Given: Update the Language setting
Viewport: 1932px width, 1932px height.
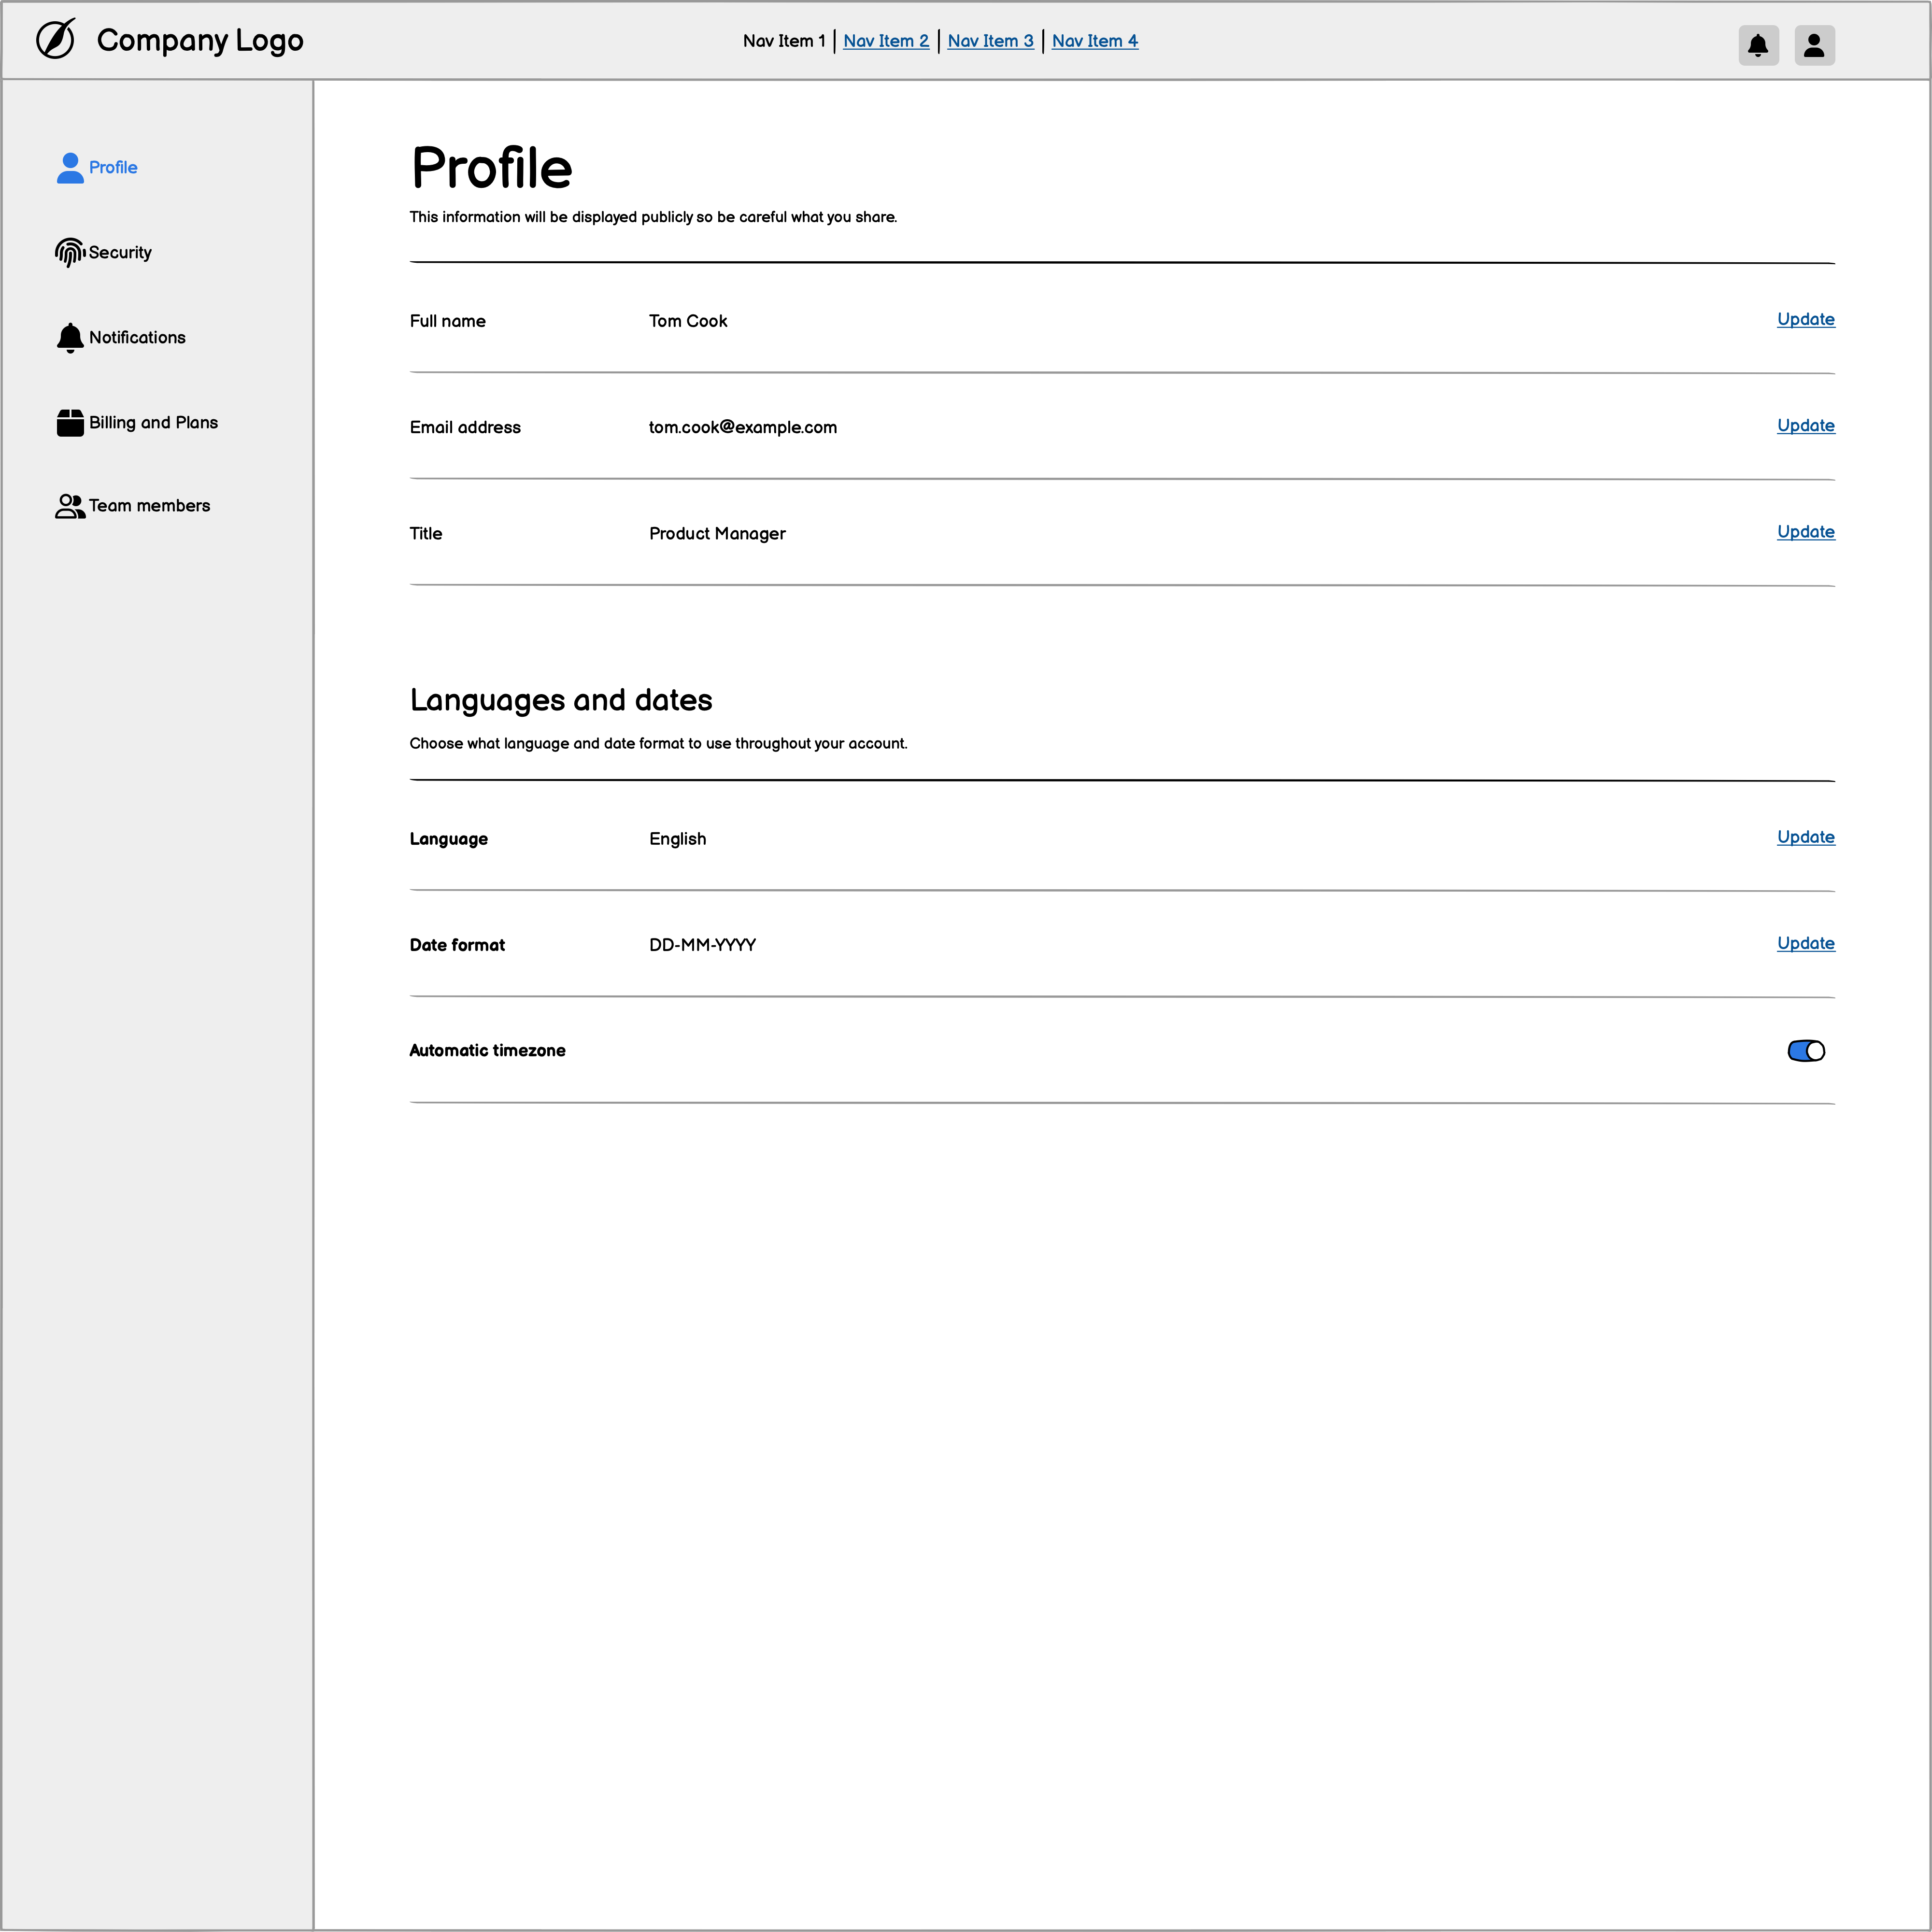Looking at the screenshot, I should 1805,837.
